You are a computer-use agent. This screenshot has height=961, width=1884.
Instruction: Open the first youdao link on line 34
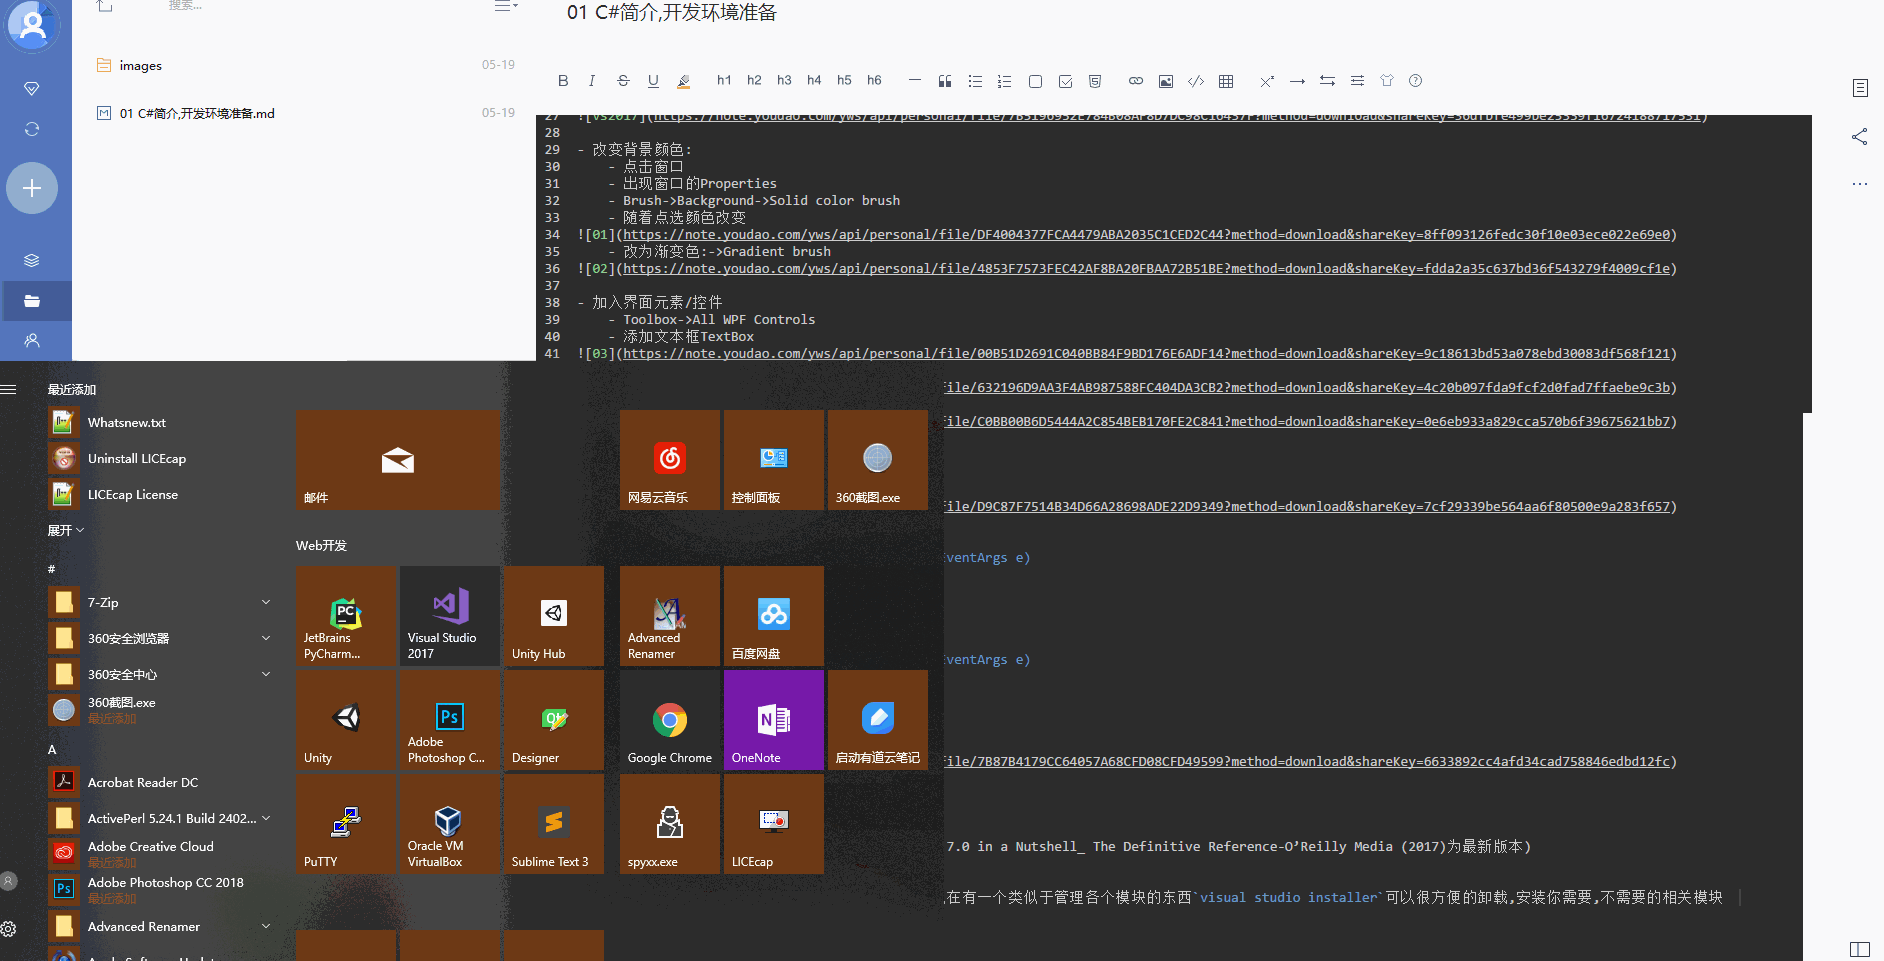[1147, 235]
